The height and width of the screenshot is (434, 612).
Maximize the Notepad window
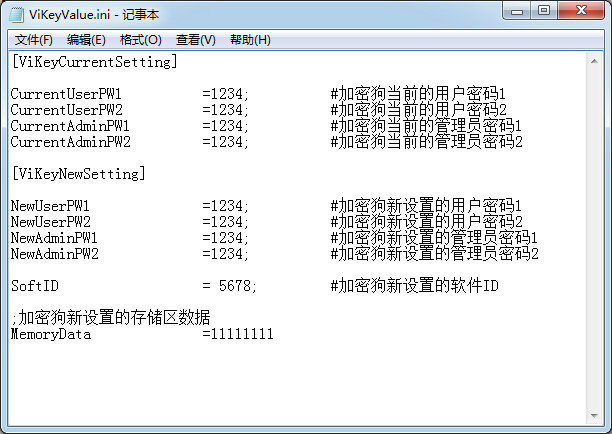click(544, 11)
